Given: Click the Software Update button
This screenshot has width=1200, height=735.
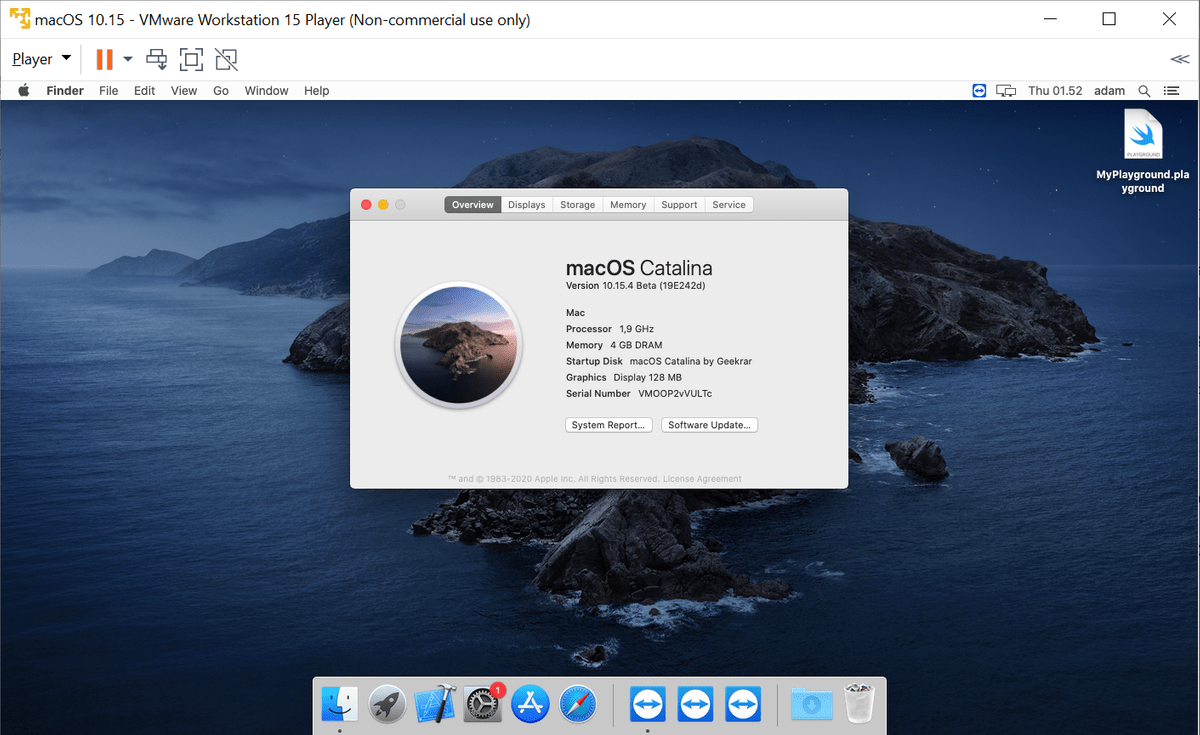Looking at the screenshot, I should [709, 424].
